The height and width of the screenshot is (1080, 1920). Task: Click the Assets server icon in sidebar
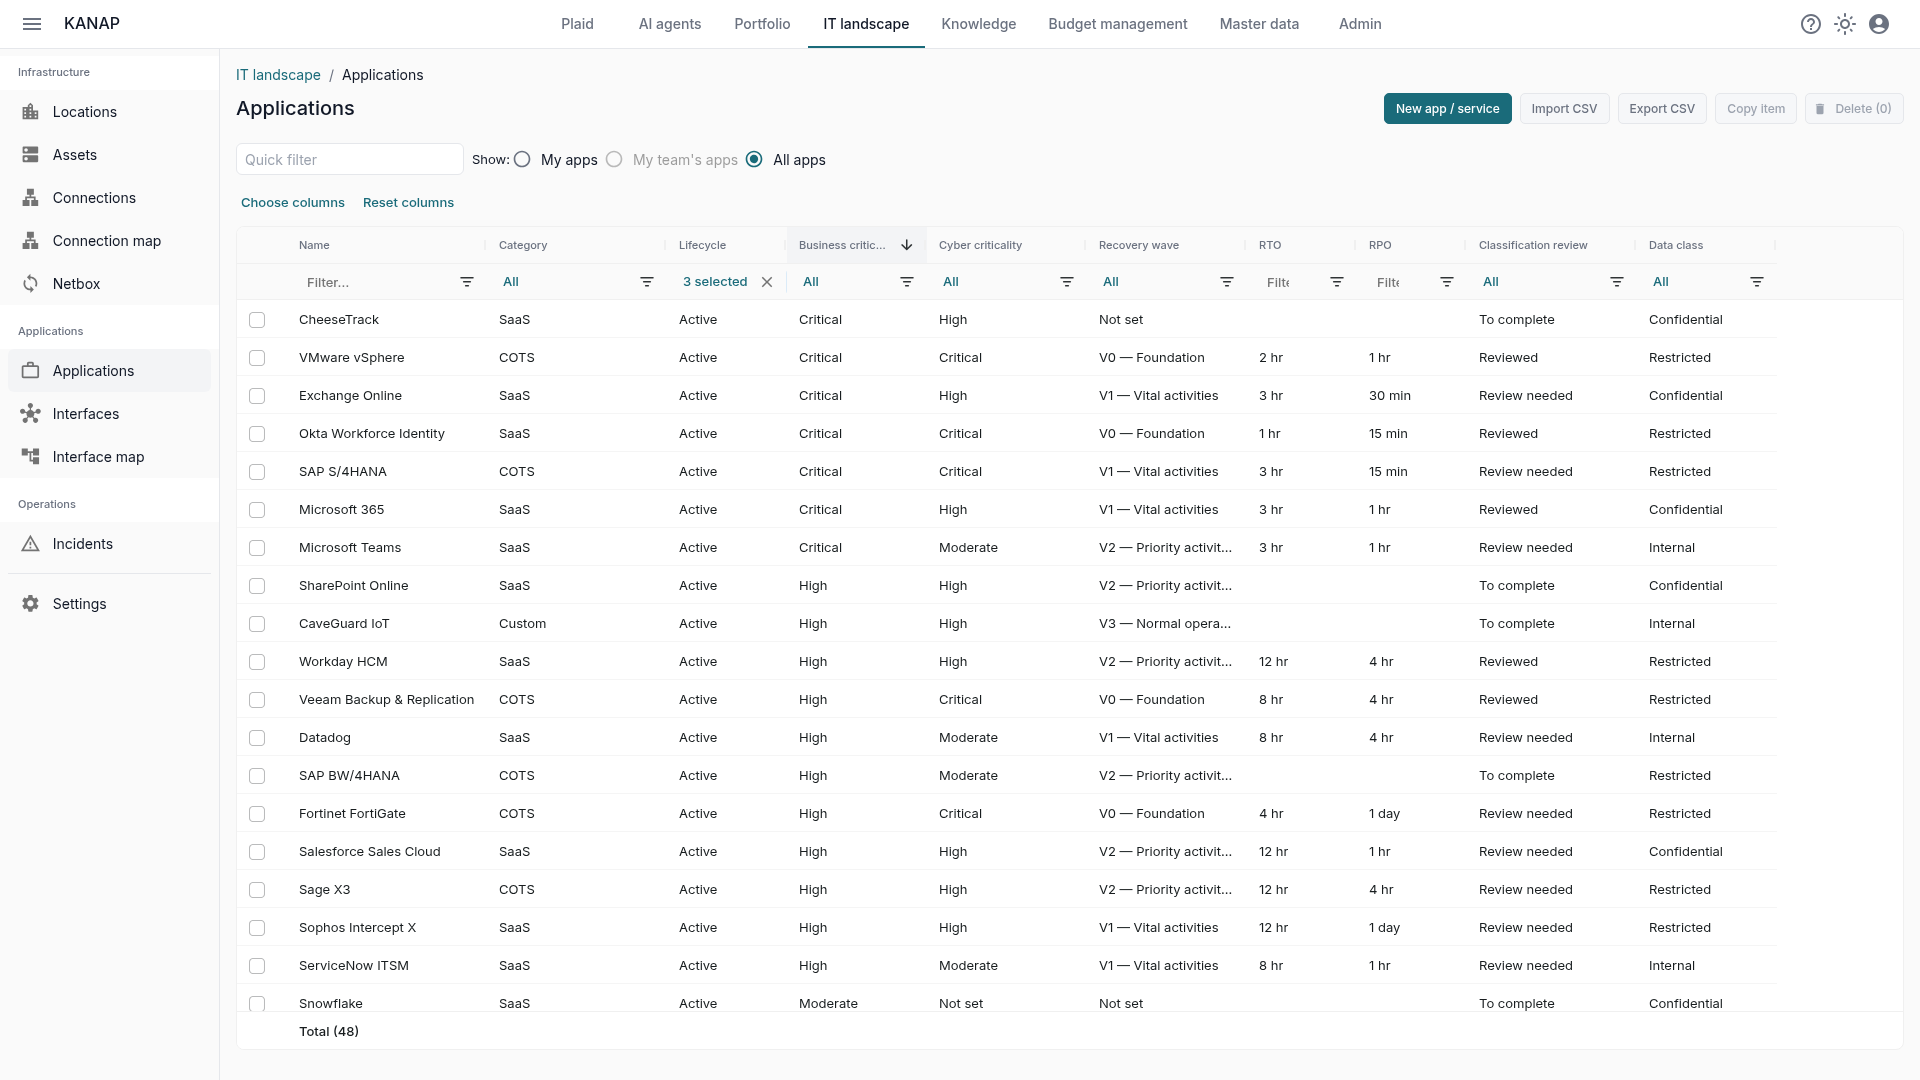click(x=31, y=155)
